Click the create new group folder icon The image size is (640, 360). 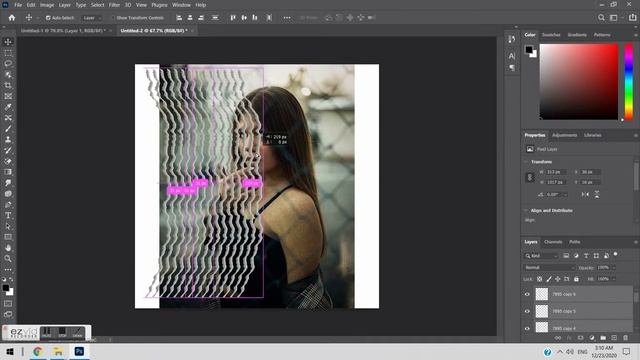603,338
